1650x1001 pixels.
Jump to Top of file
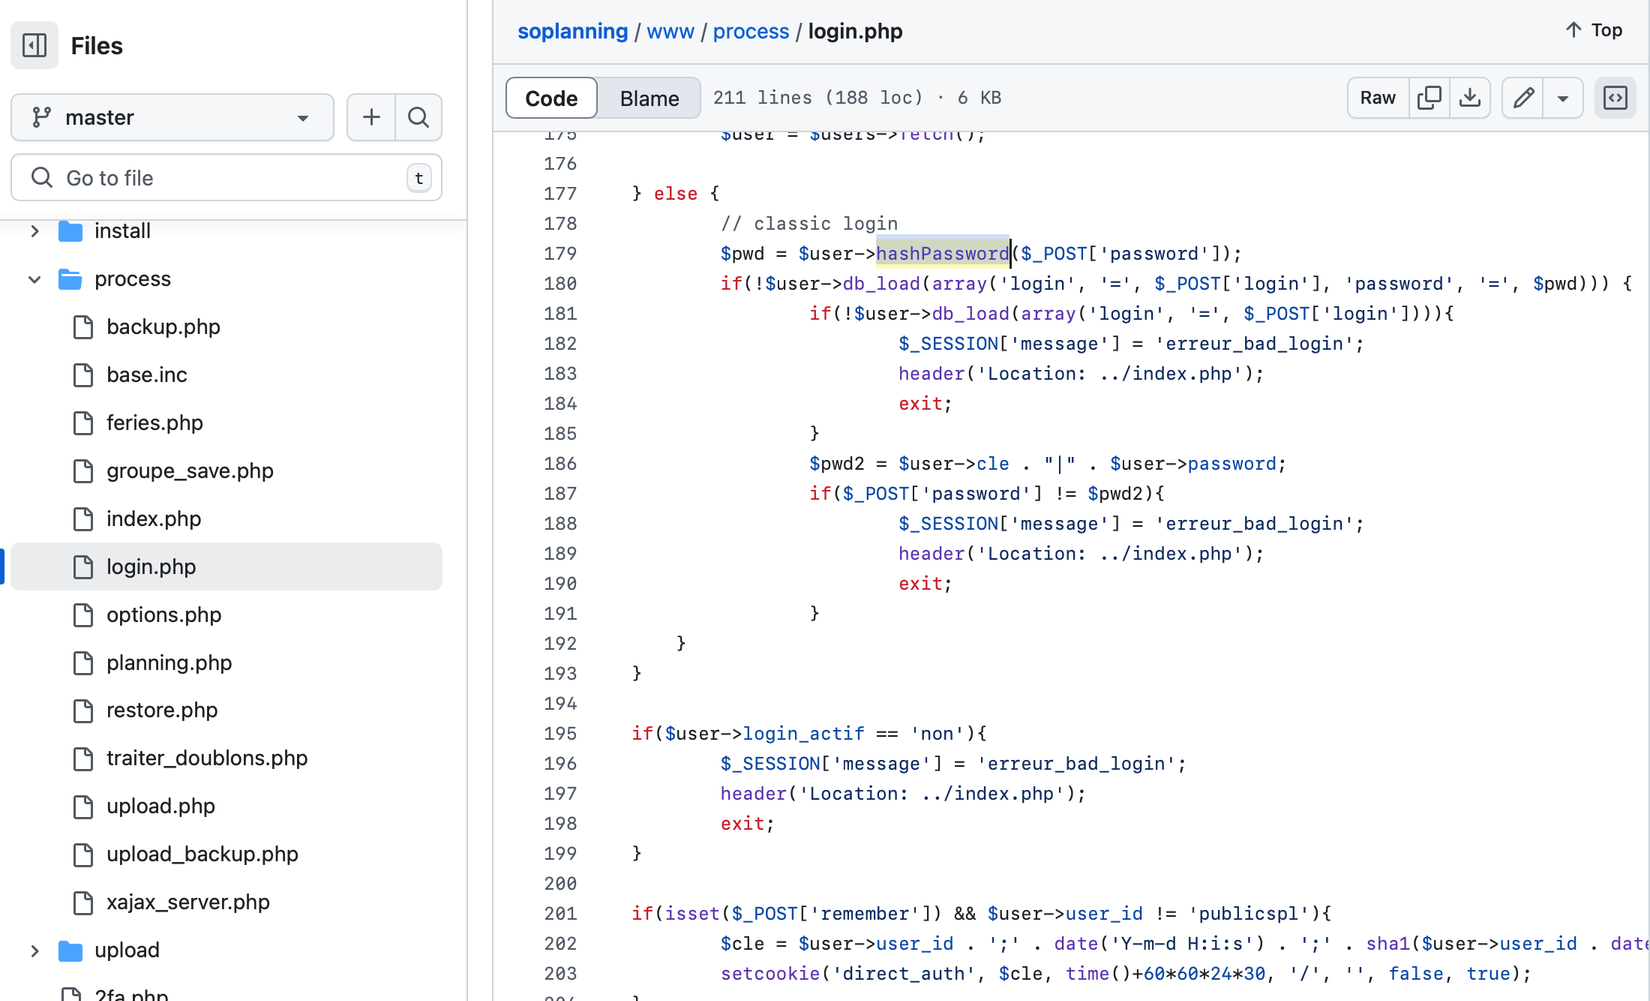pos(1594,30)
